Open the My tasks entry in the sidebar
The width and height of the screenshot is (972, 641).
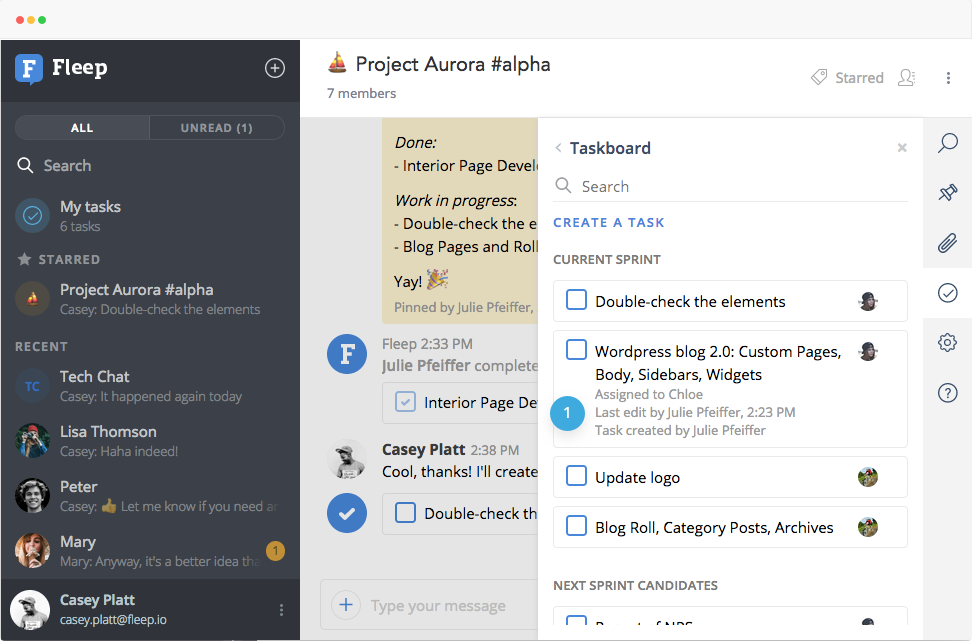coord(150,216)
